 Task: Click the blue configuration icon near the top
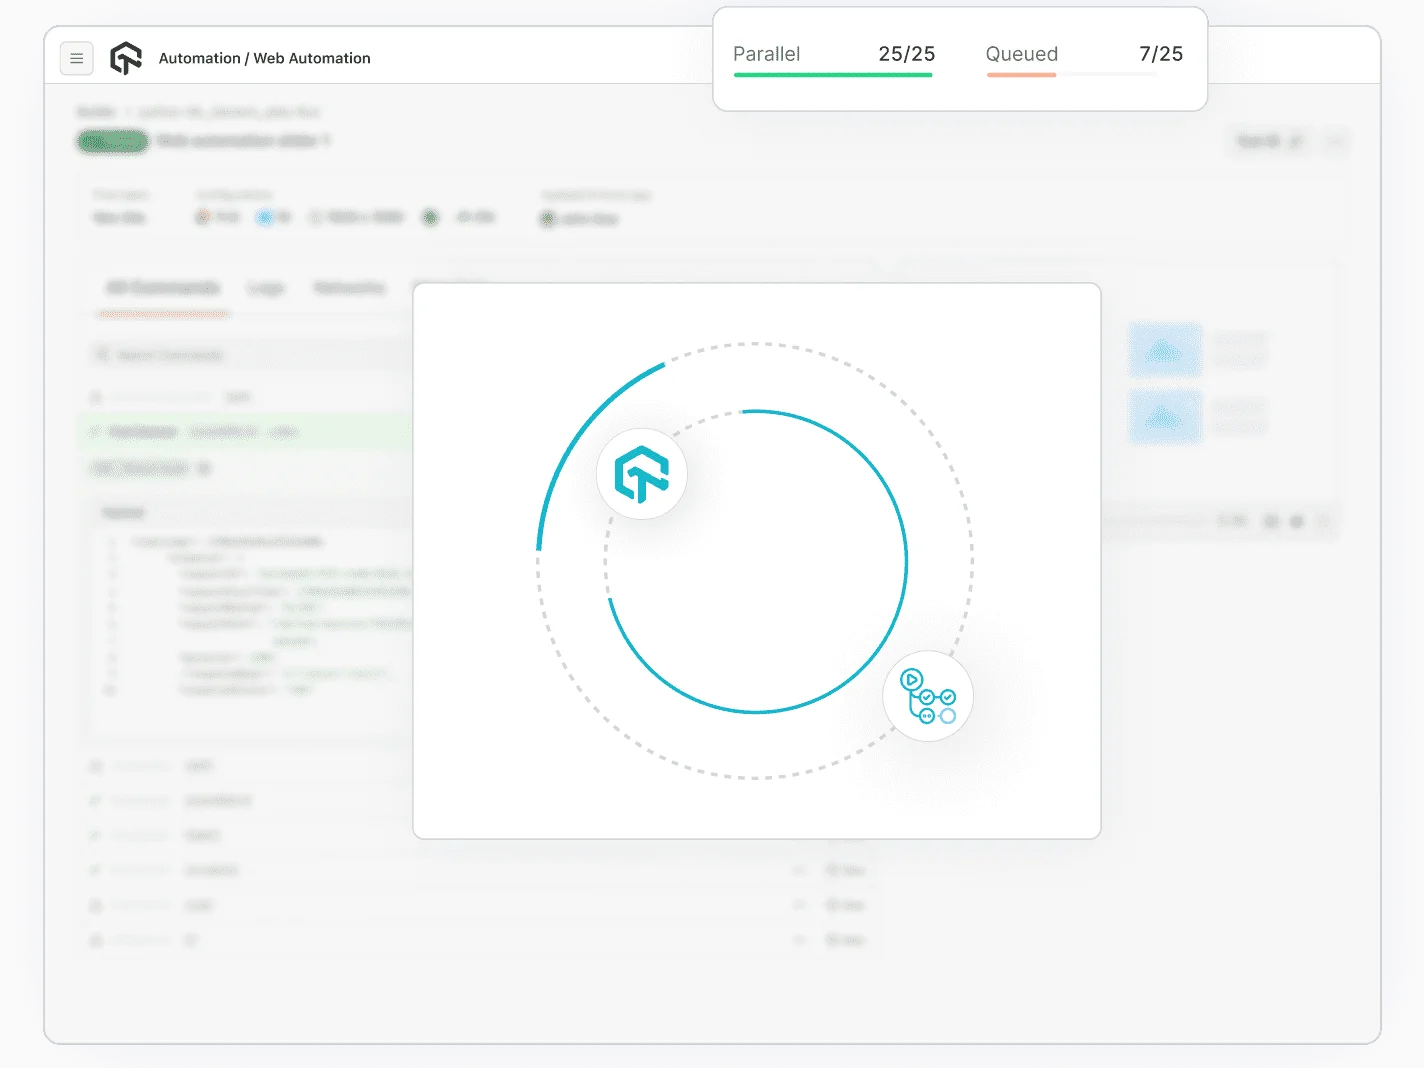click(x=264, y=216)
